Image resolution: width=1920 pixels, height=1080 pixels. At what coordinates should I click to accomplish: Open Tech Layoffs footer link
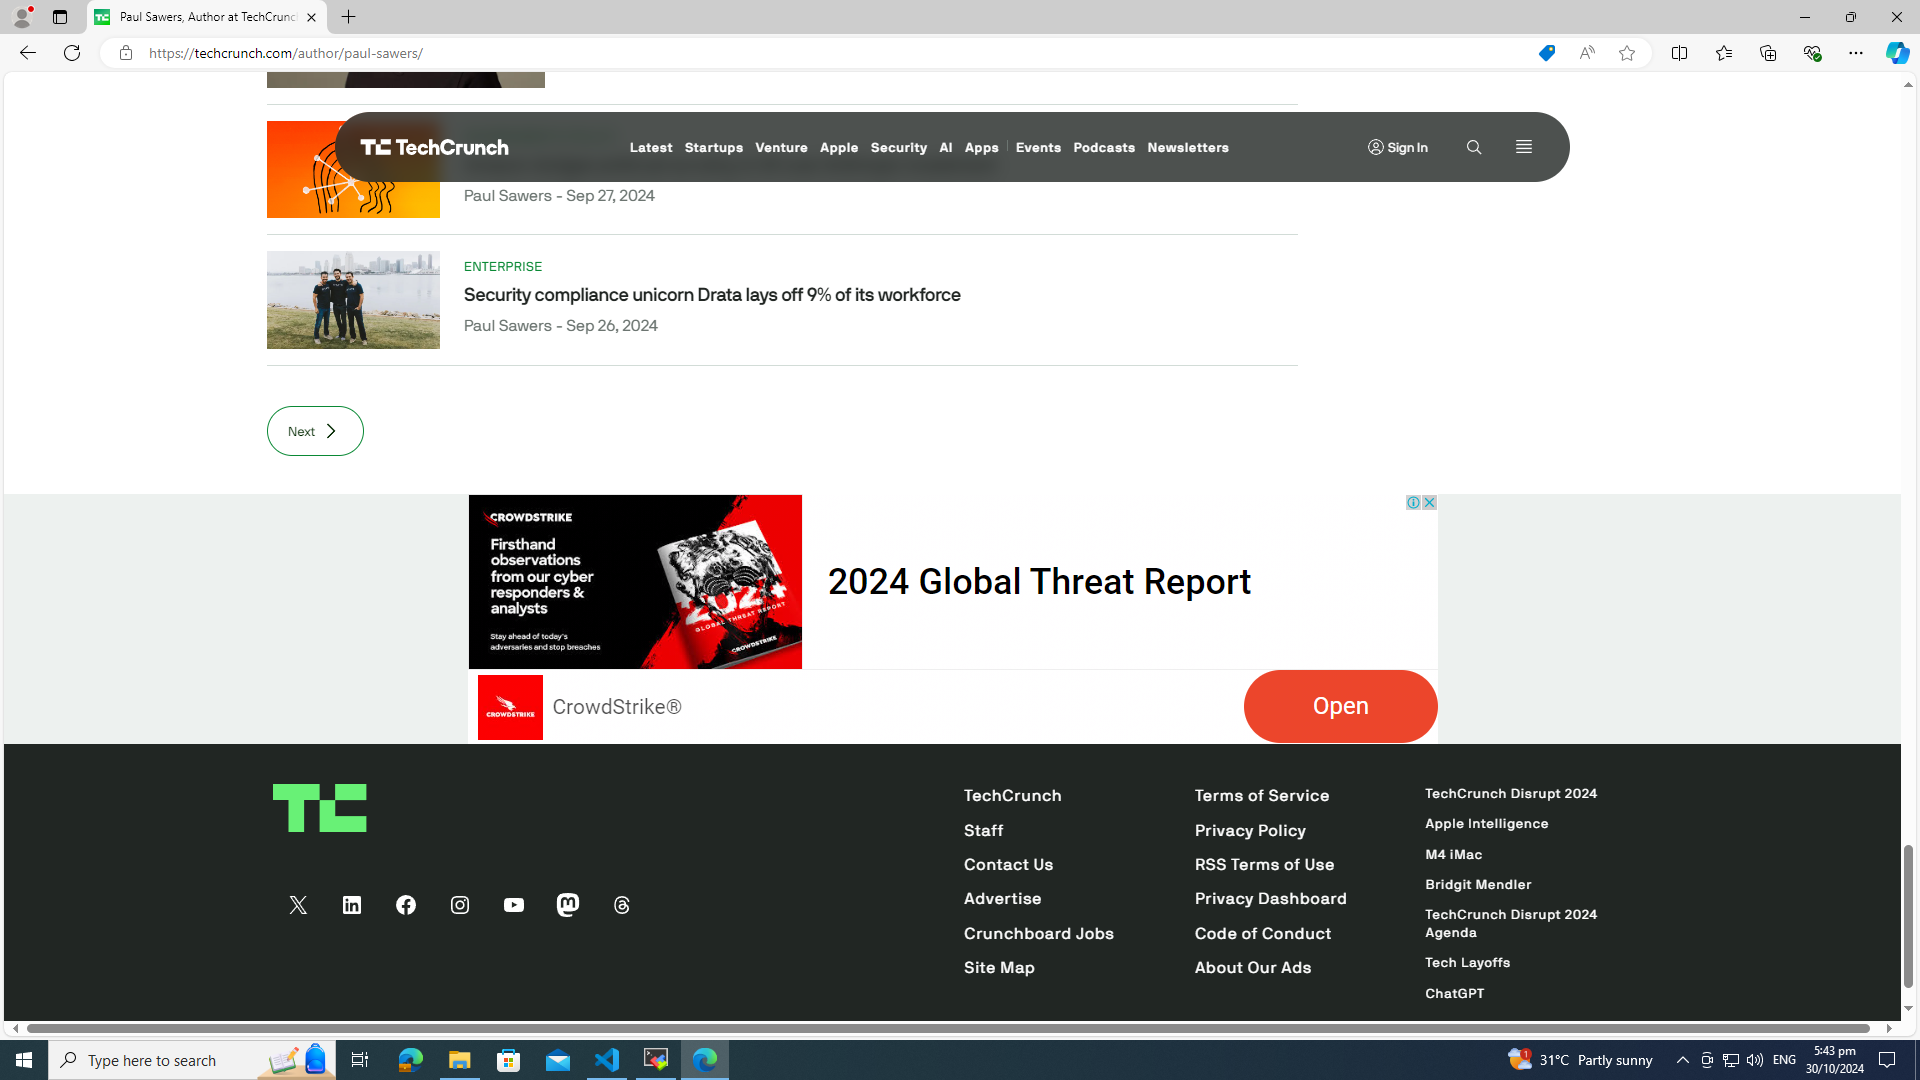tap(1467, 963)
